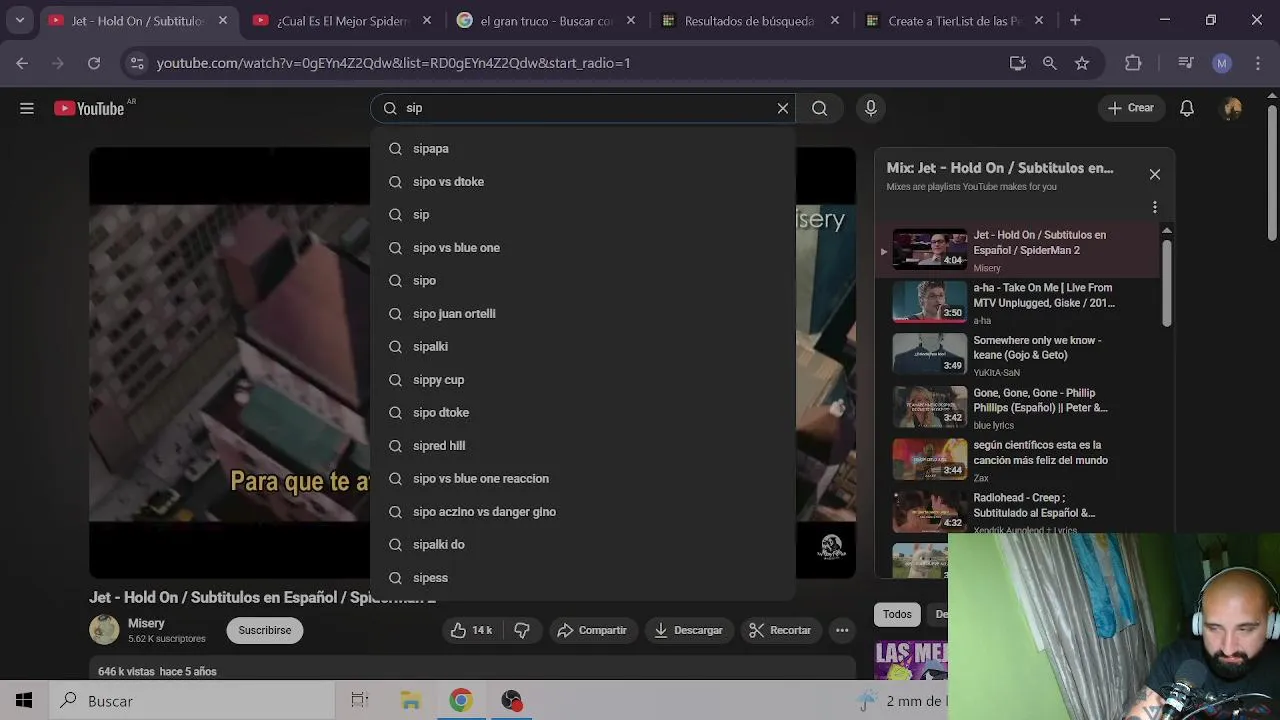The width and height of the screenshot is (1280, 720).
Task: Choose the "sippy cup" suggestion
Action: tap(583, 379)
